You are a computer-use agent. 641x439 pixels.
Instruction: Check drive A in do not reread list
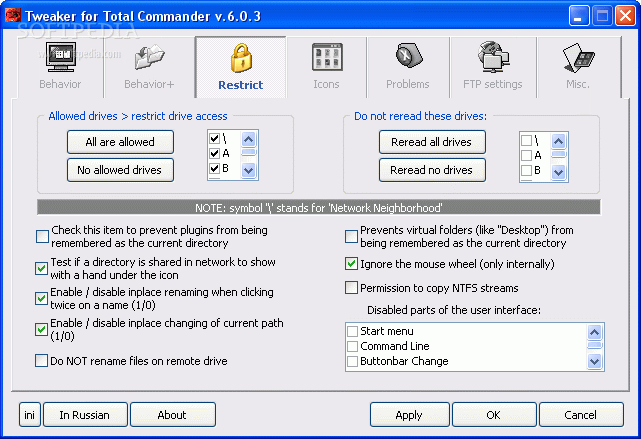(526, 155)
